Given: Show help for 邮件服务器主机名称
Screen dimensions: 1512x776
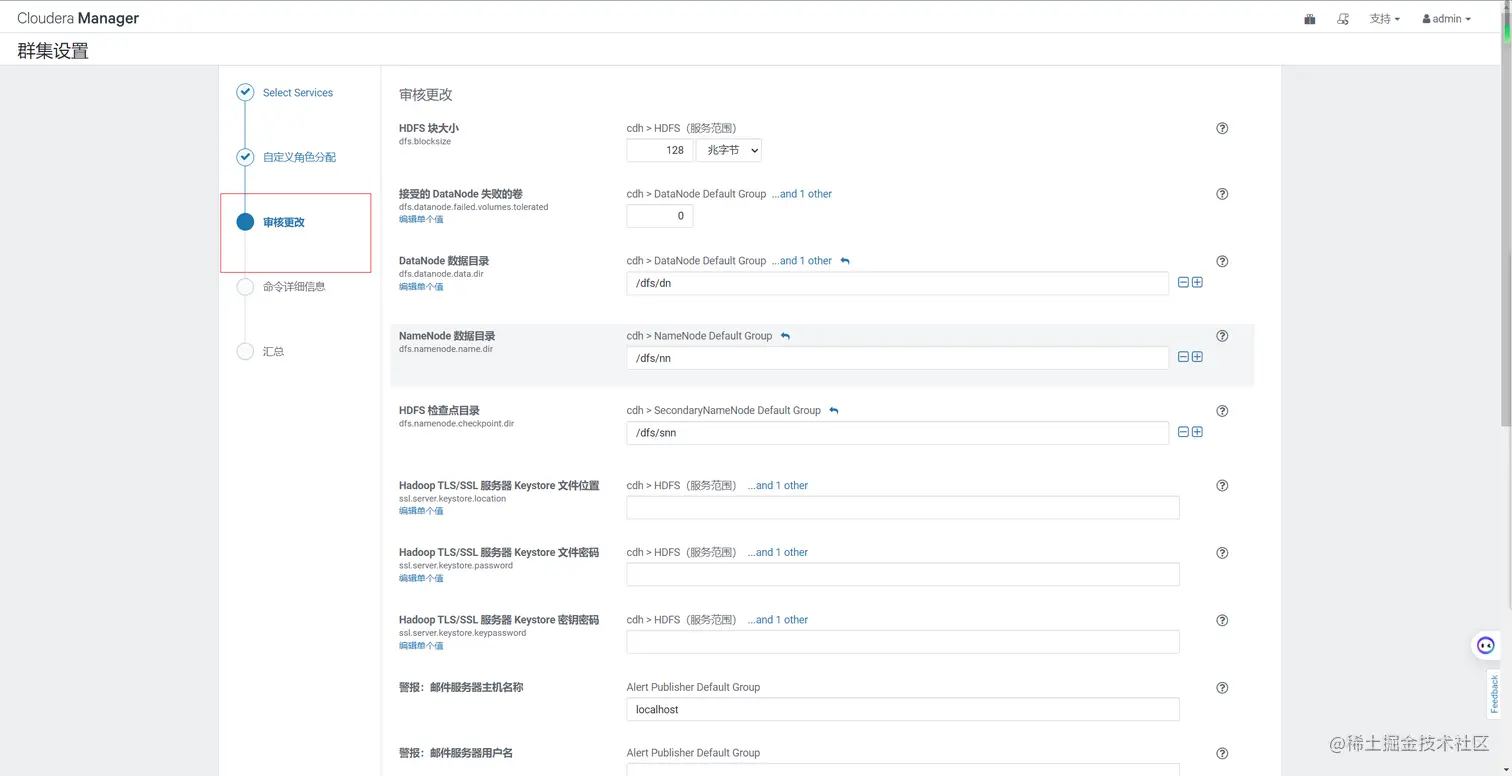Looking at the screenshot, I should point(1222,688).
